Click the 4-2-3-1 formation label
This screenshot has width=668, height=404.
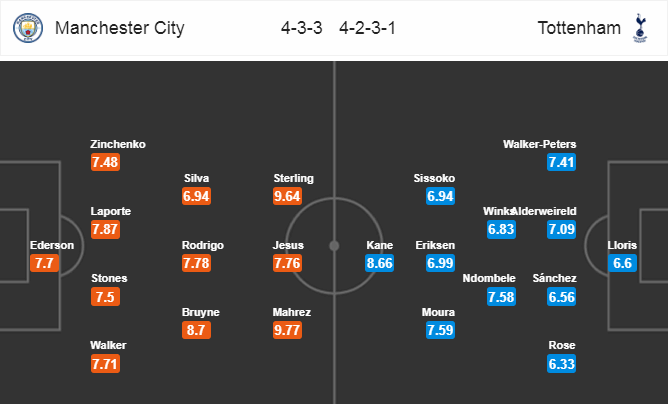(x=367, y=28)
